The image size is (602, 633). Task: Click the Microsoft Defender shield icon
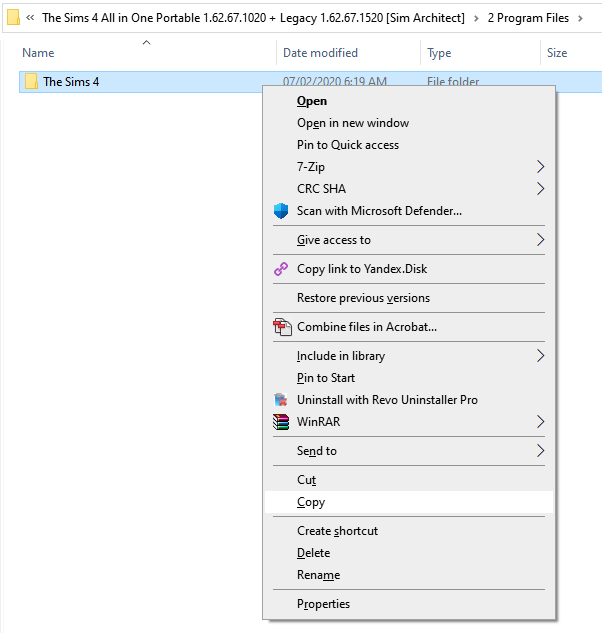tap(281, 211)
